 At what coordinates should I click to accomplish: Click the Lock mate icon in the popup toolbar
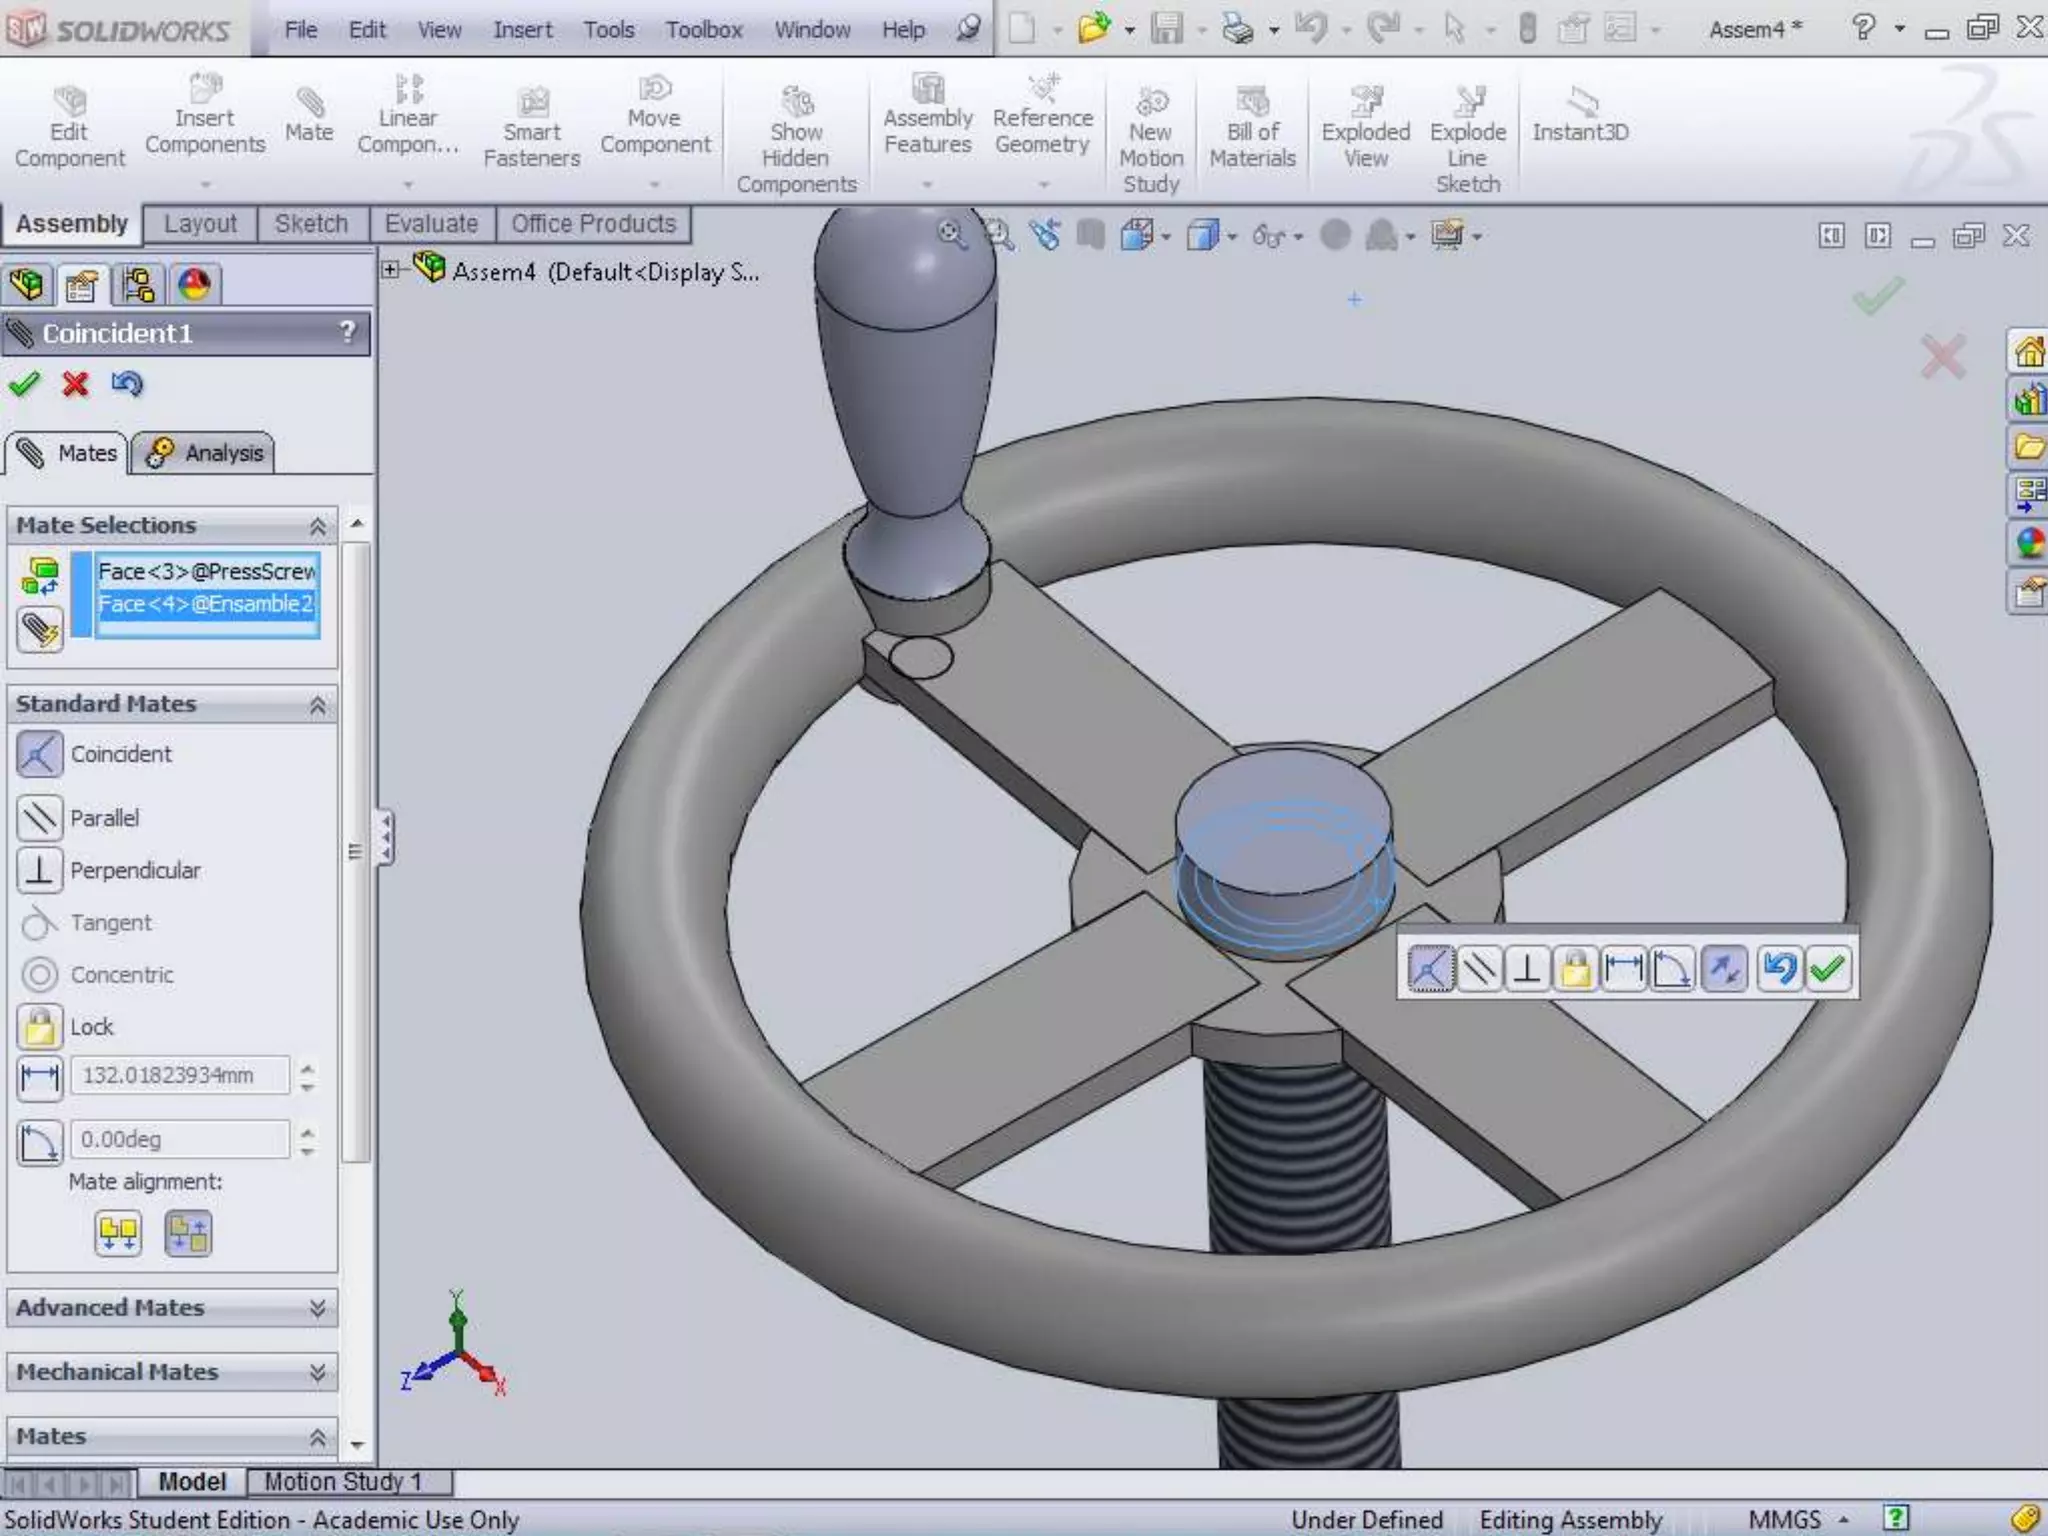[1576, 969]
